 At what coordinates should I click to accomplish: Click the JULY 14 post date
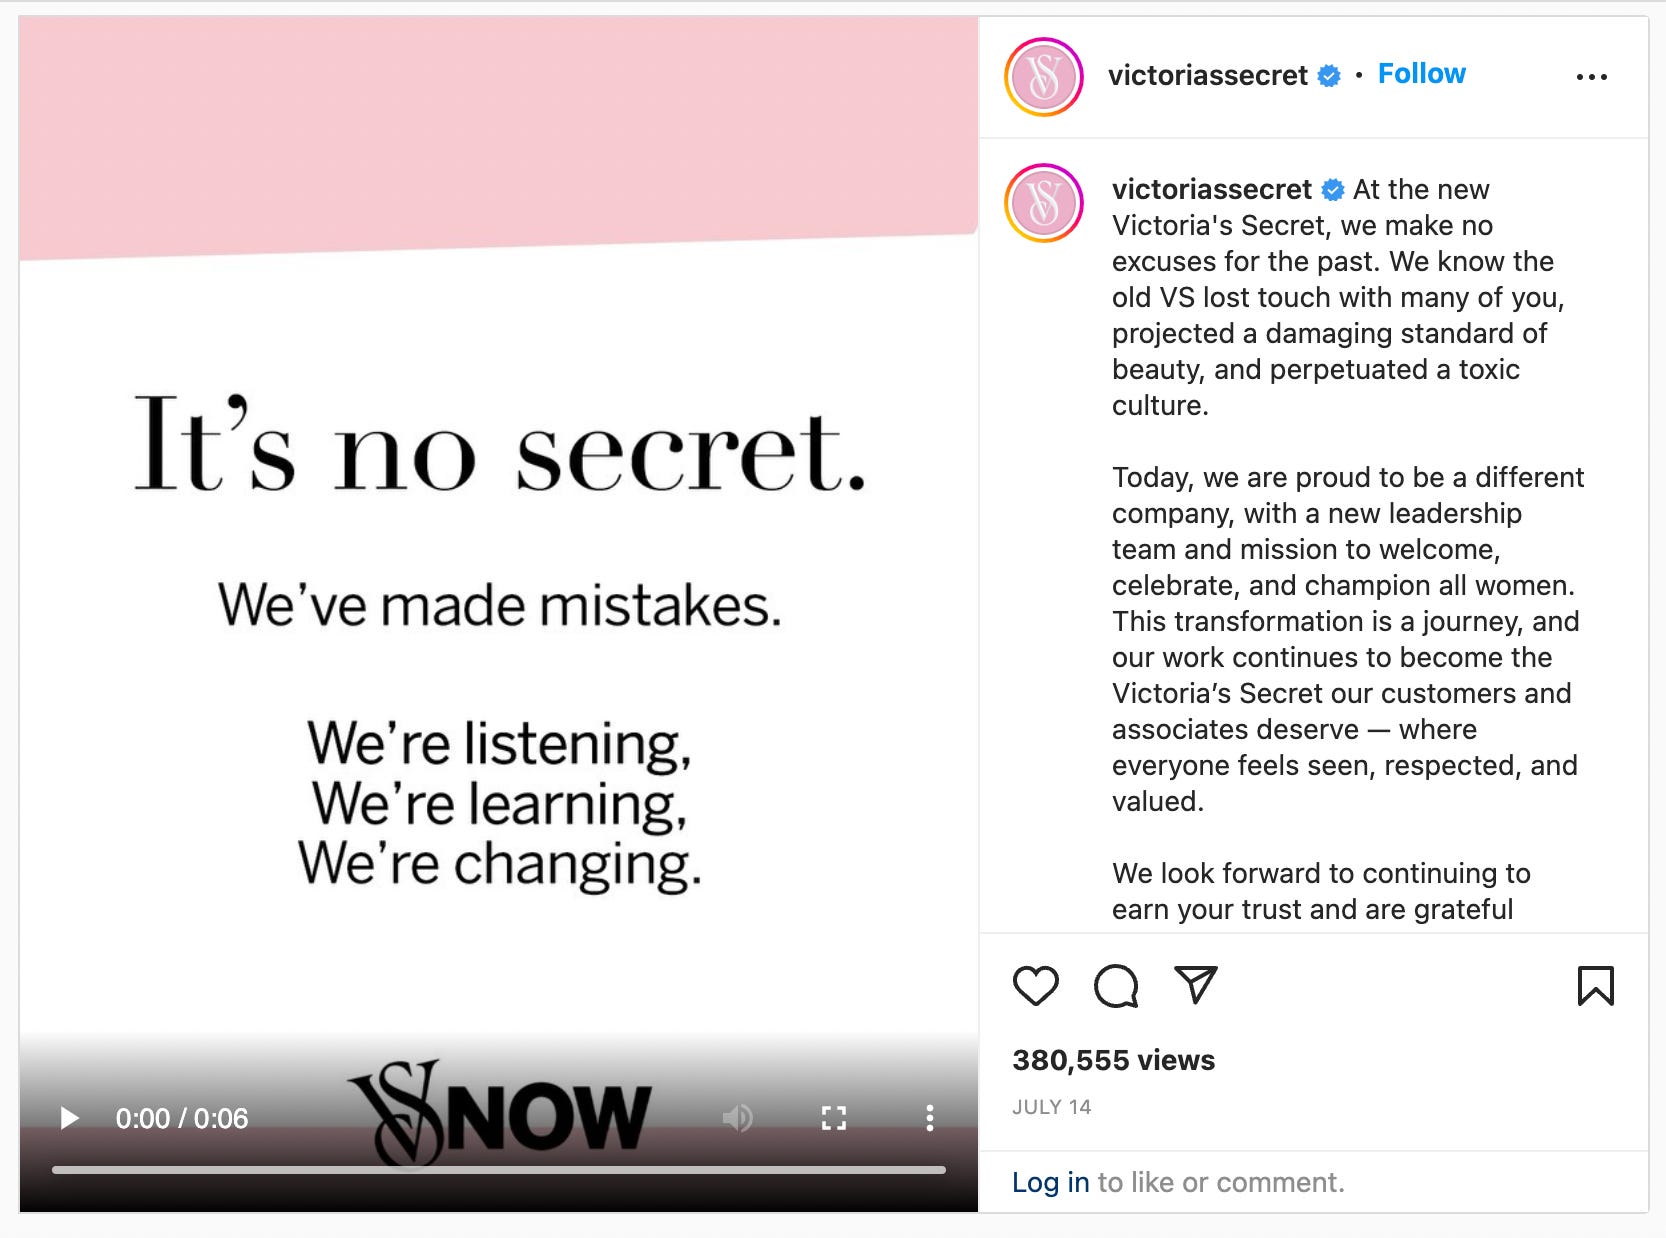tap(1051, 1107)
